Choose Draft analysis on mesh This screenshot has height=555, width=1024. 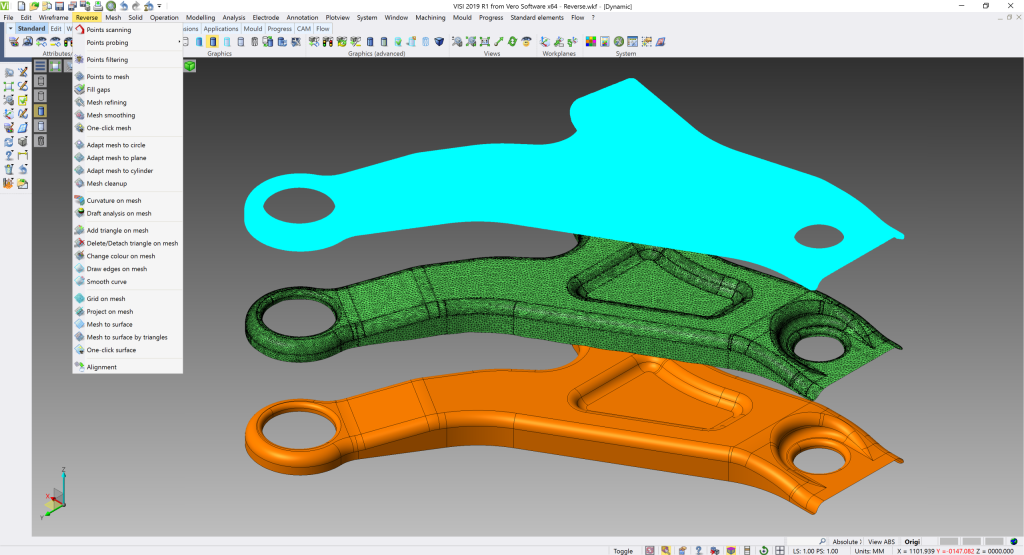[118, 213]
